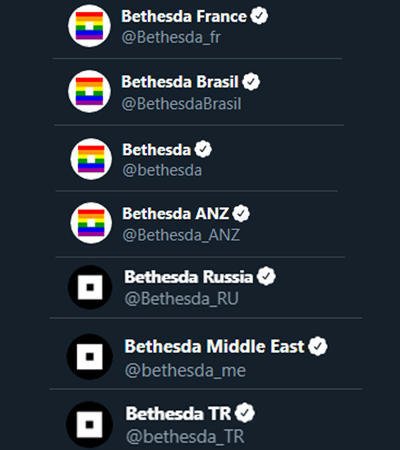Open the Bethesda Middle East name

tap(214, 347)
